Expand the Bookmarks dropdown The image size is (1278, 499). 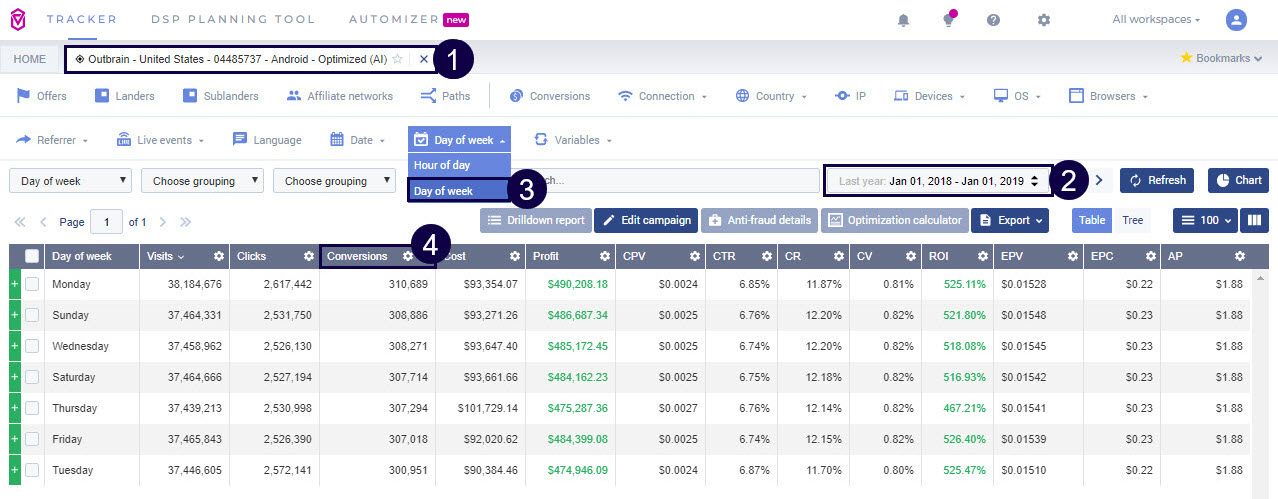coord(1221,58)
